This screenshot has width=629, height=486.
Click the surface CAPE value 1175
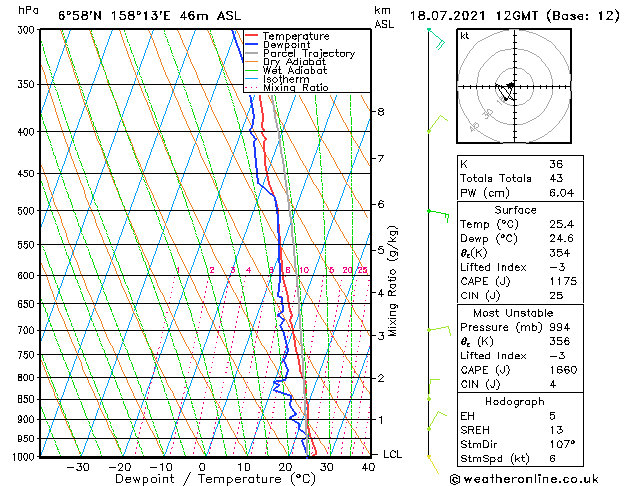(563, 281)
